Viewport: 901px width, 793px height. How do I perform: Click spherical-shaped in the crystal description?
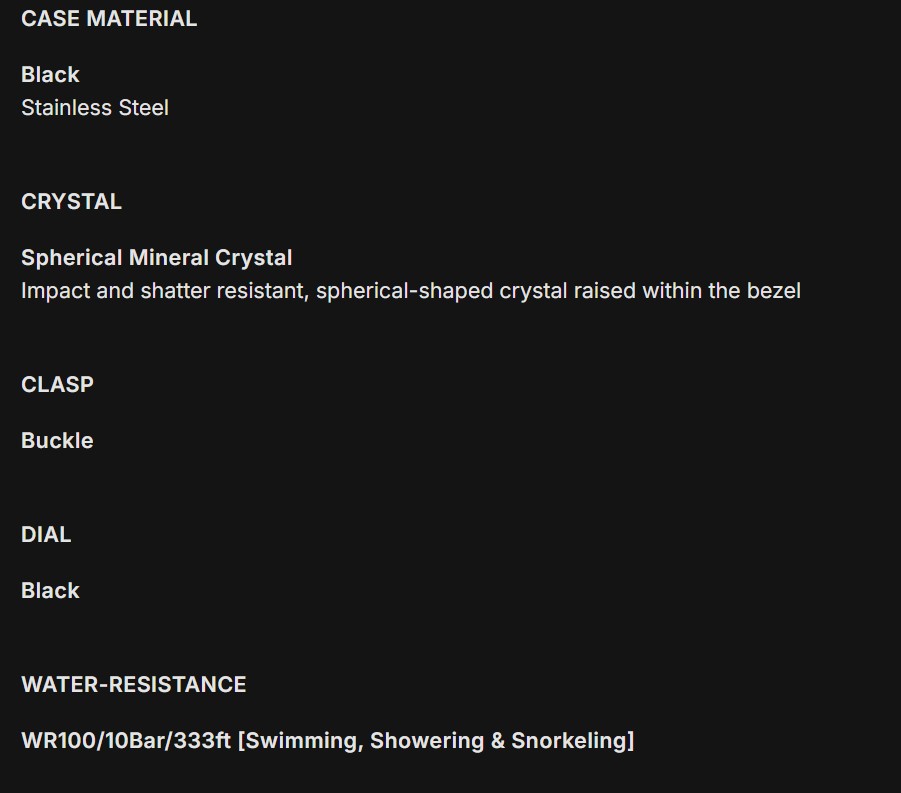point(405,290)
